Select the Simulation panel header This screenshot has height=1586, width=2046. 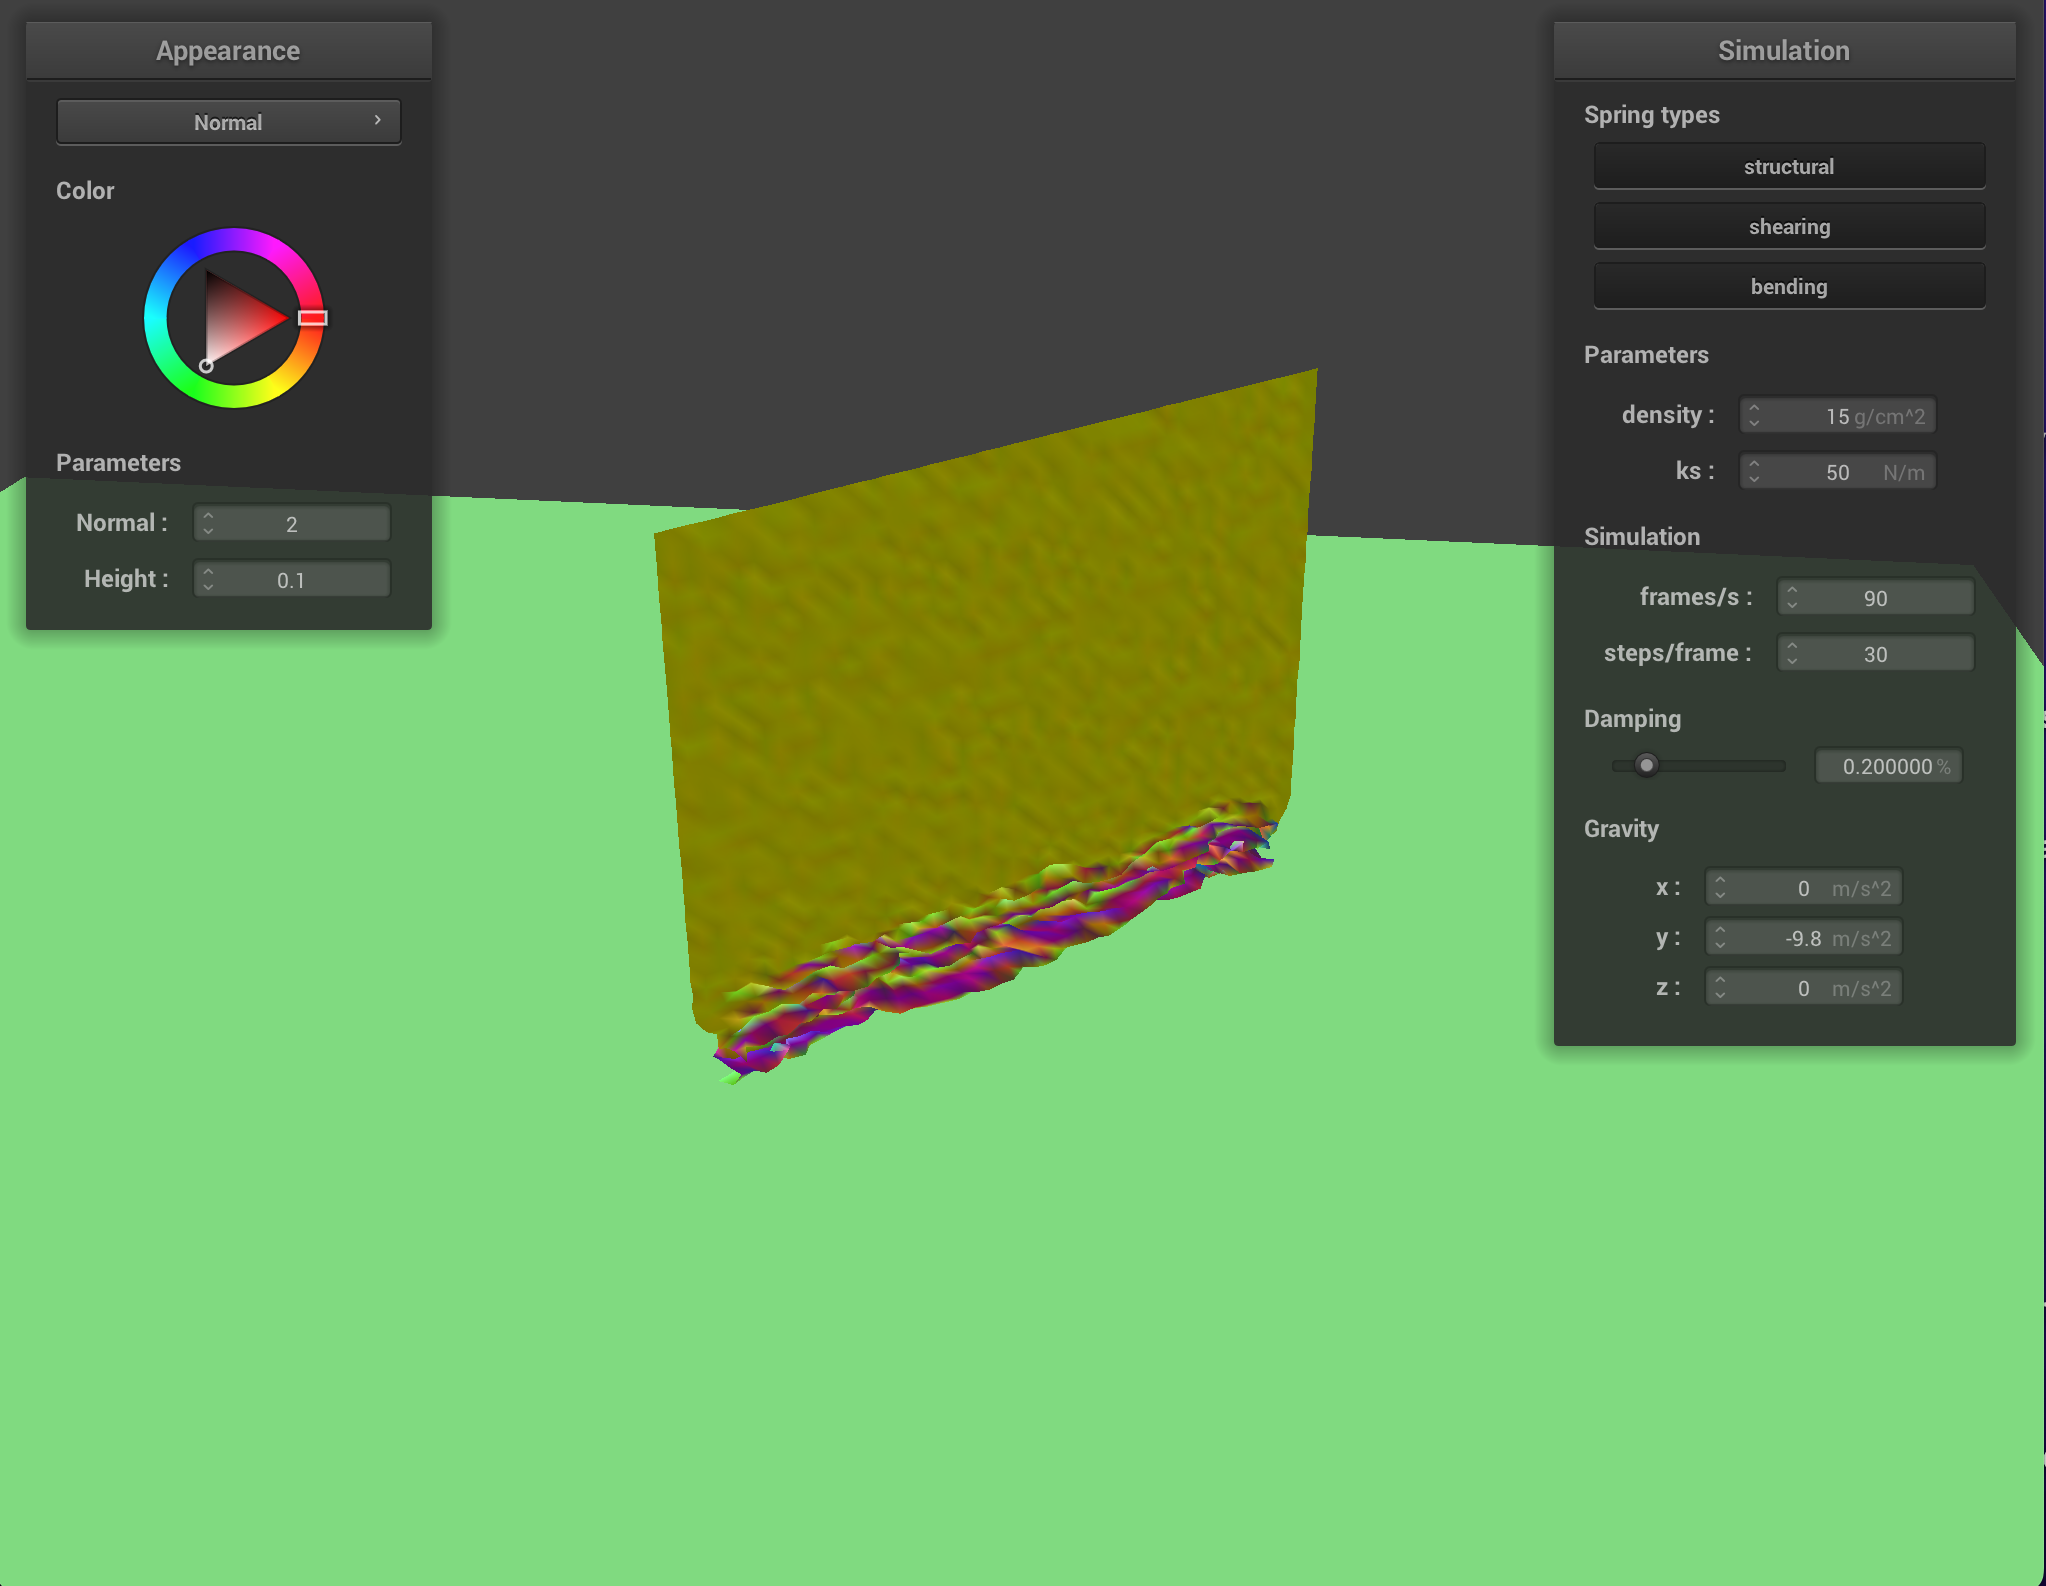click(x=1784, y=50)
